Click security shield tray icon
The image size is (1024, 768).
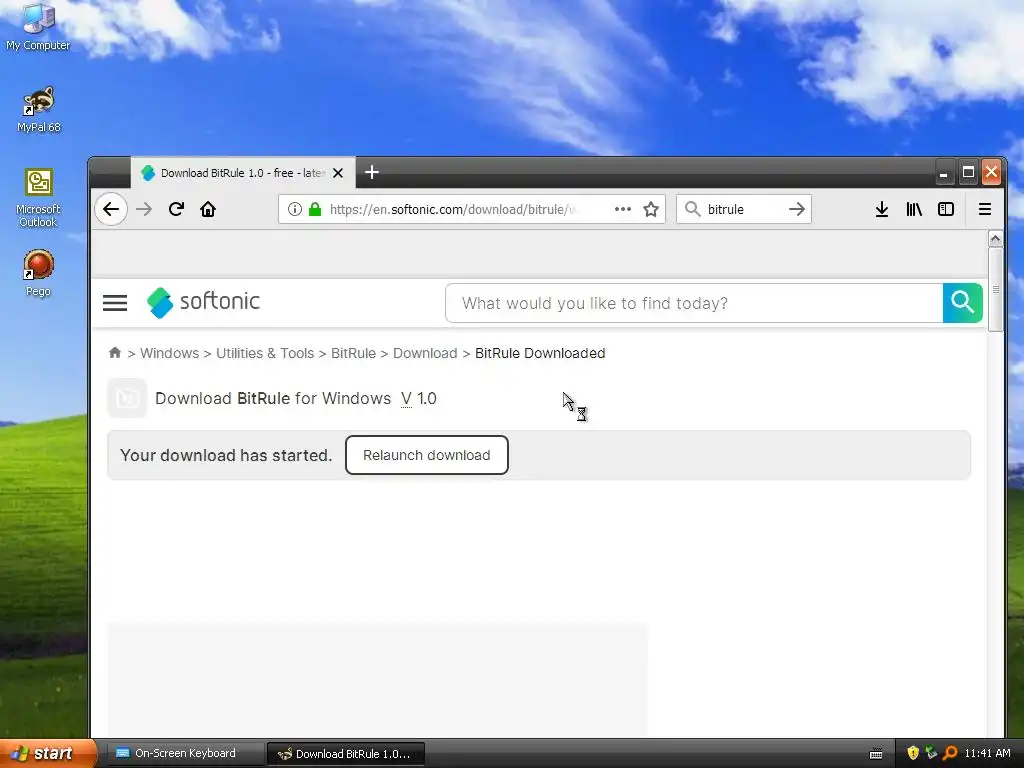(x=913, y=753)
